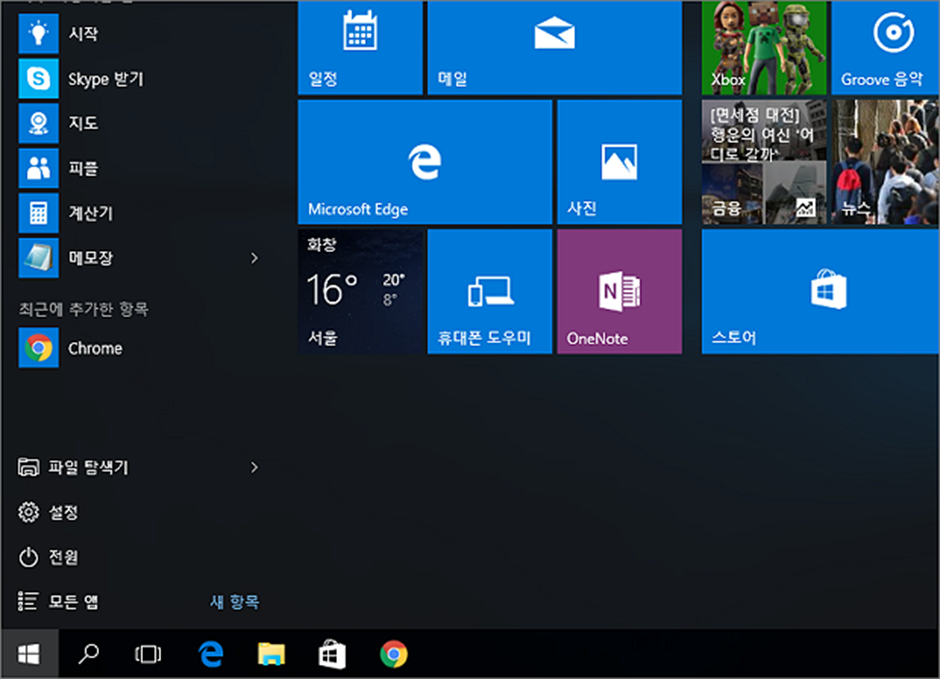Open 설정 settings entry
Screen dimensions: 940x679
48,512
